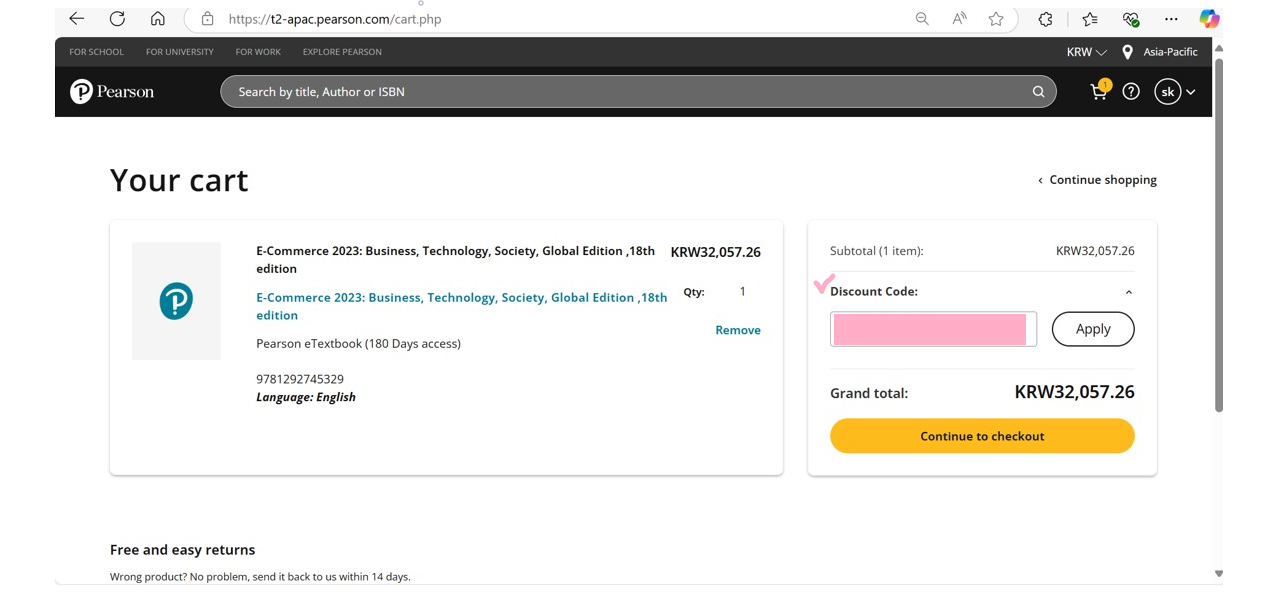
Task: Open the browser home page icon
Action: point(157,19)
